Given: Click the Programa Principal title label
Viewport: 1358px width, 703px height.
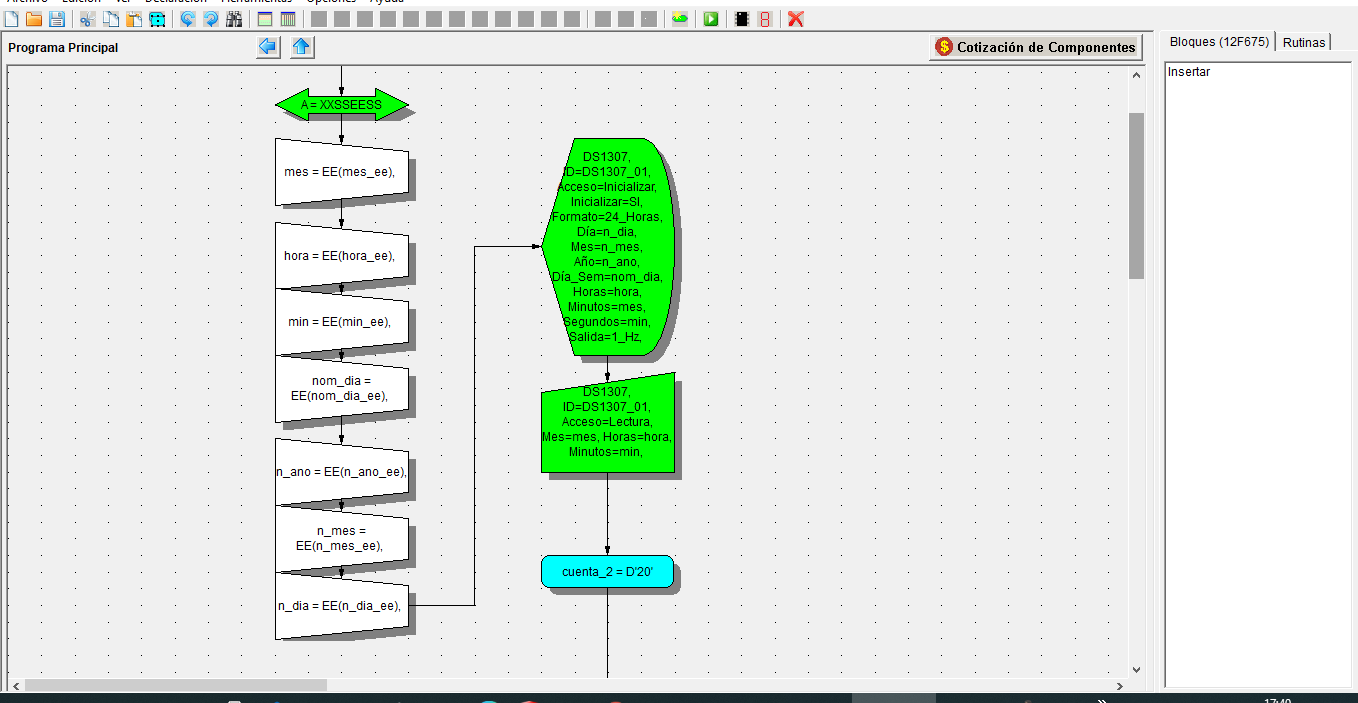Looking at the screenshot, I should tap(63, 48).
